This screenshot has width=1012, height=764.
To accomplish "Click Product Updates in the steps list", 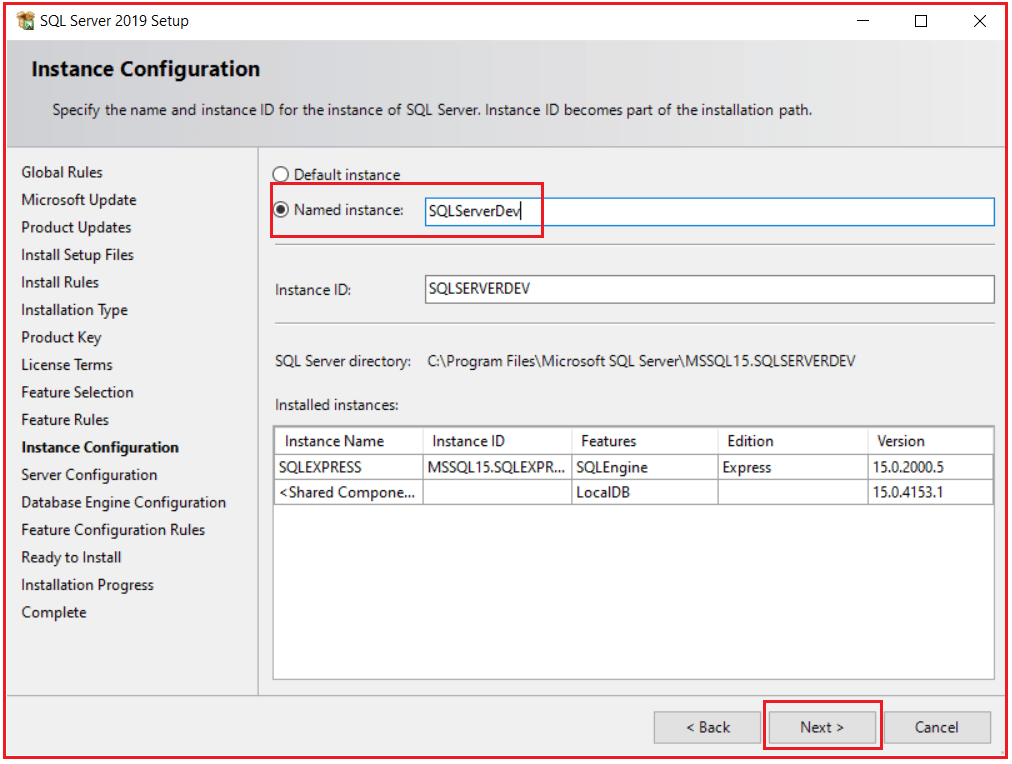I will click(x=76, y=227).
